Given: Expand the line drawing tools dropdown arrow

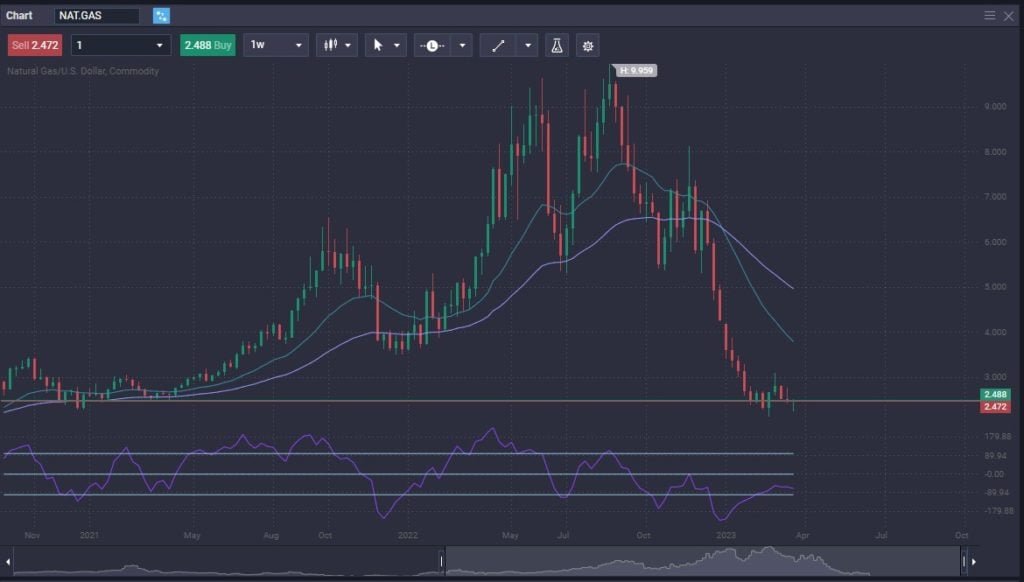Looking at the screenshot, I should tap(527, 45).
